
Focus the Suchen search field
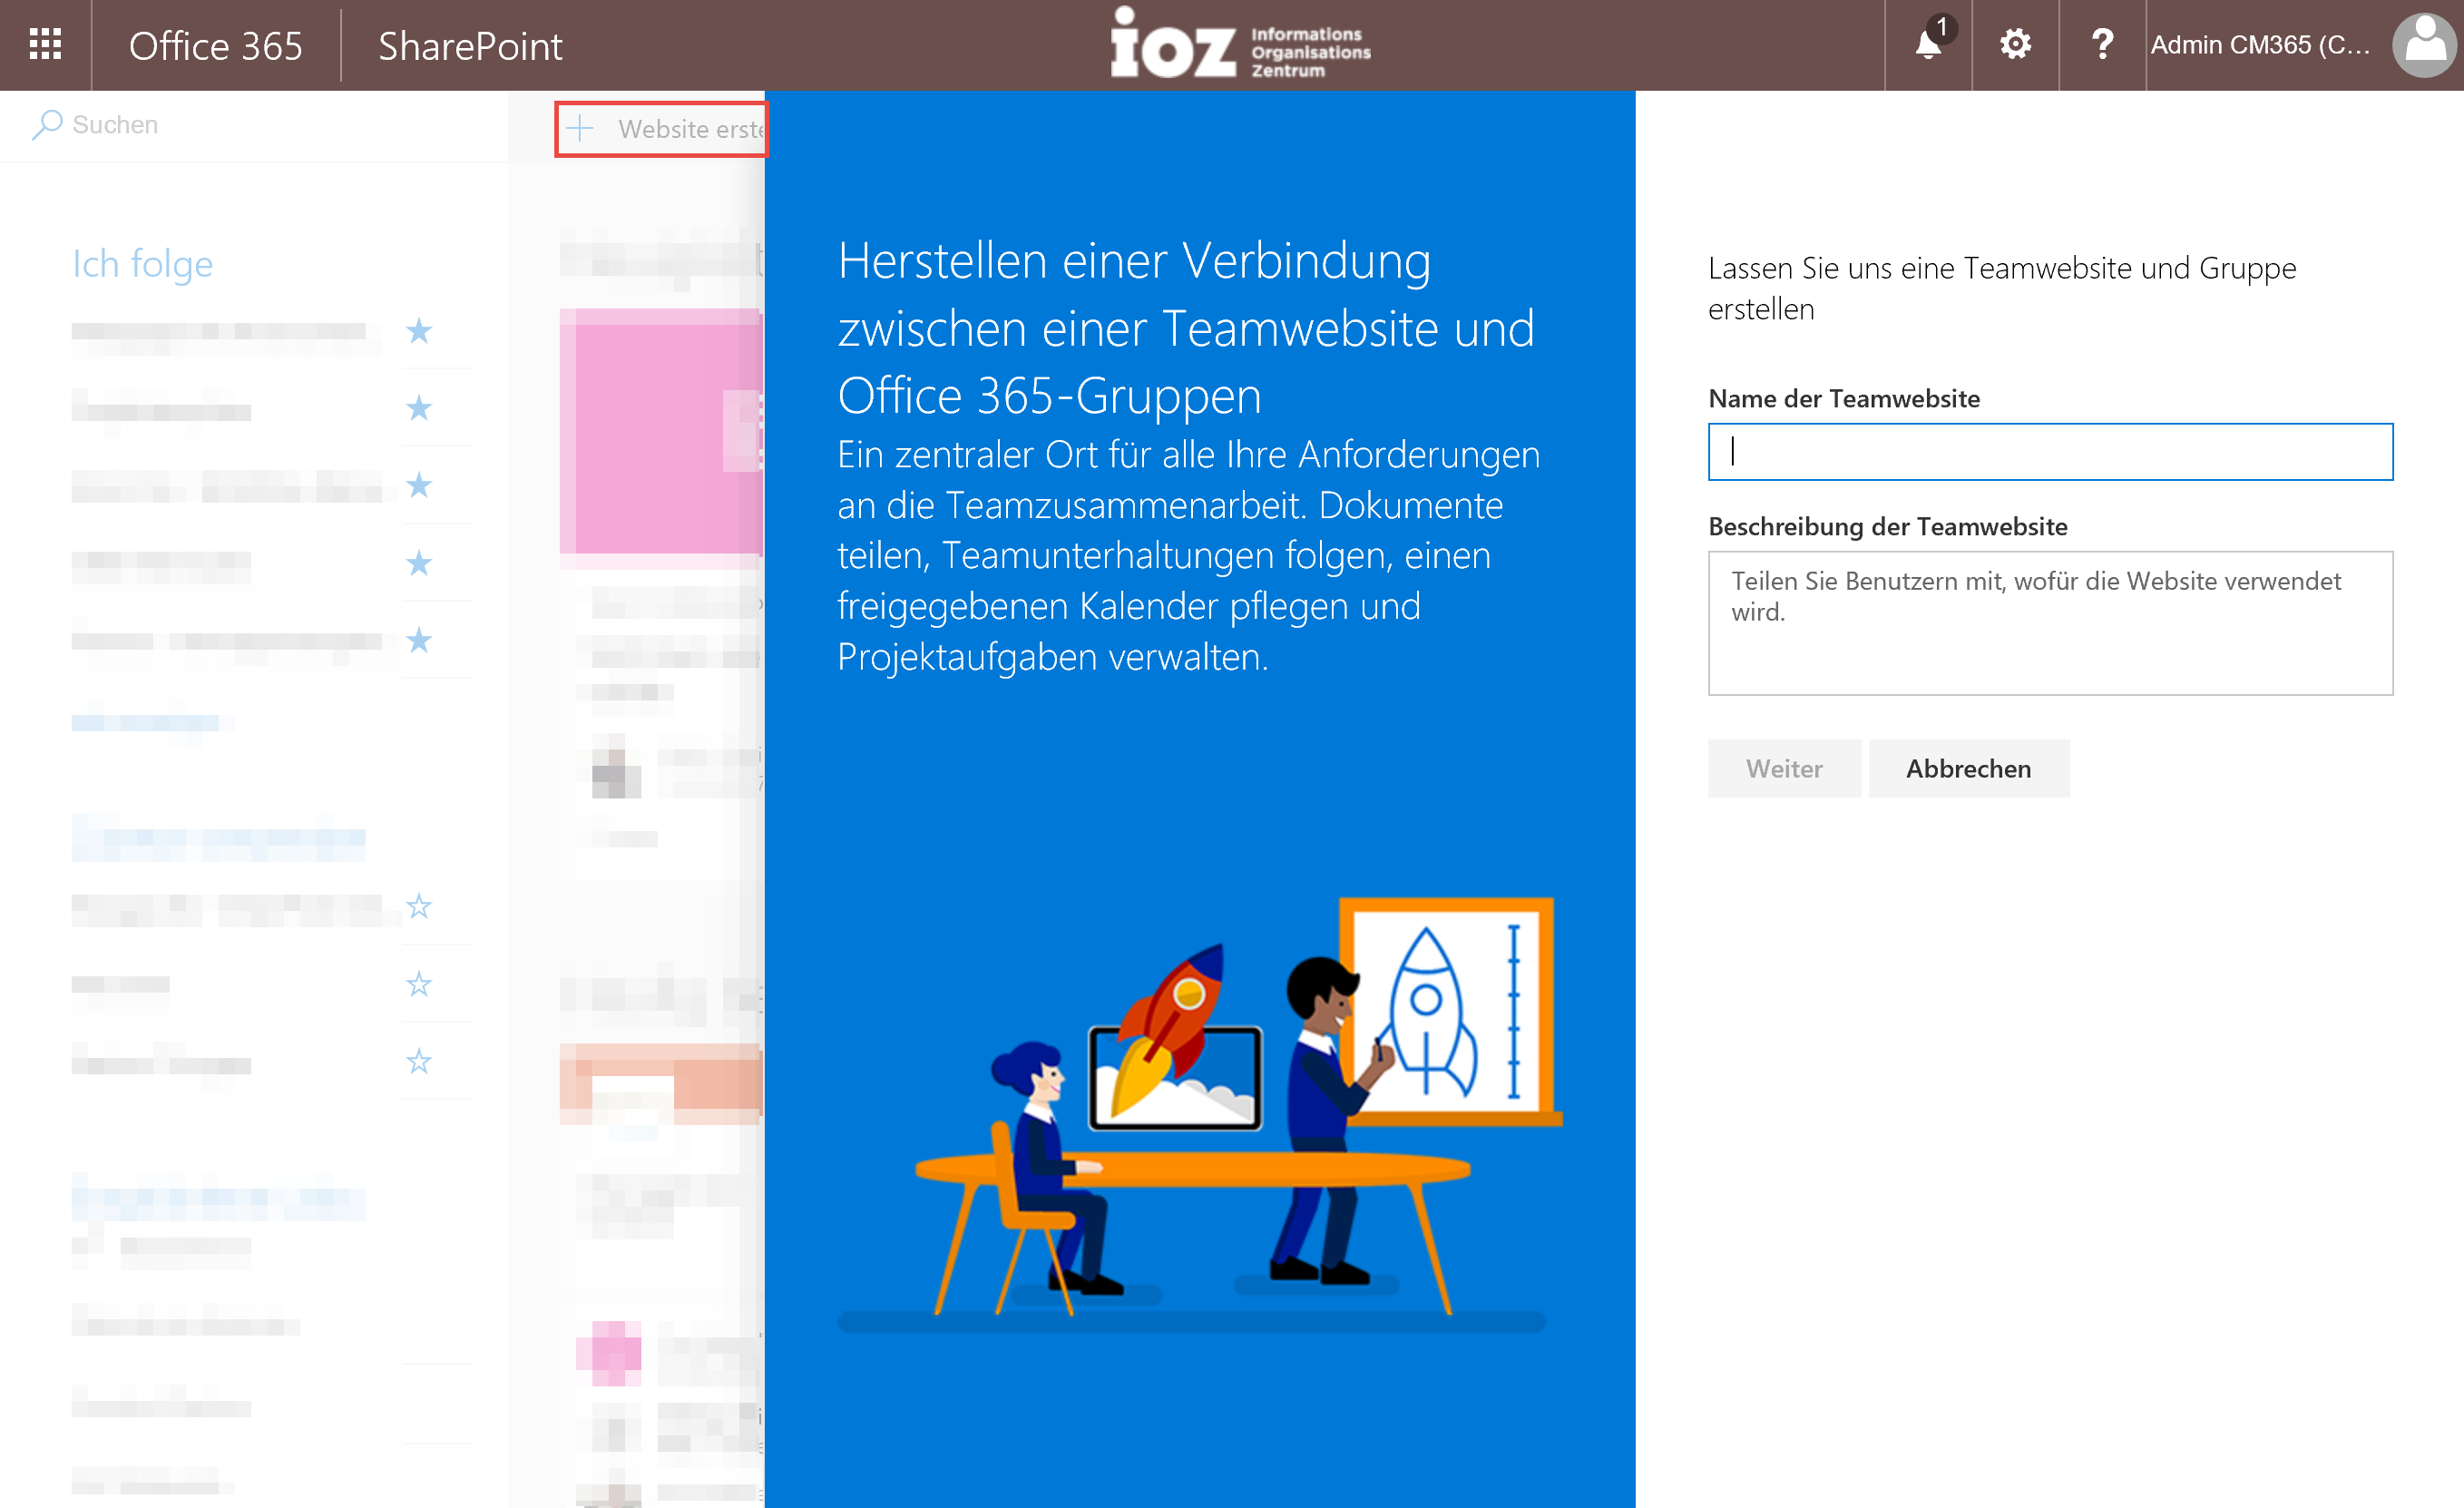point(255,125)
